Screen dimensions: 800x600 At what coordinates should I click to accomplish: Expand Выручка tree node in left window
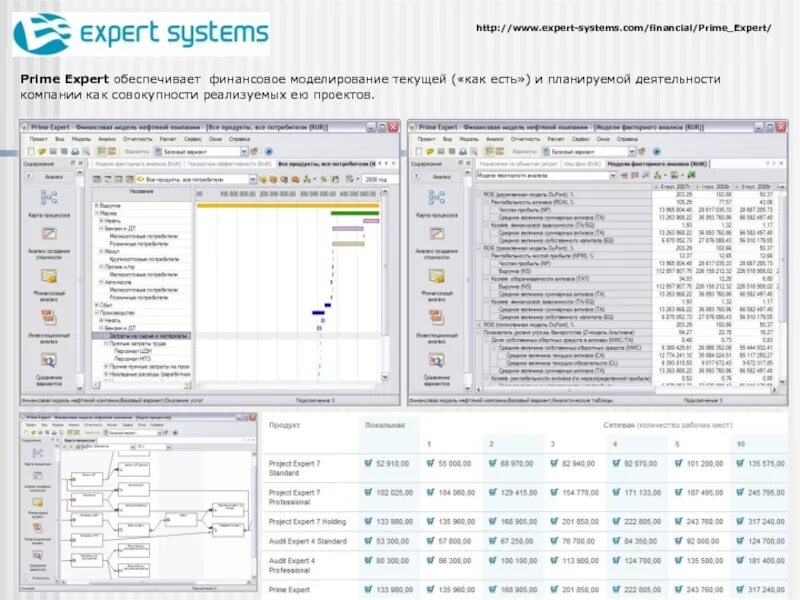pos(97,205)
